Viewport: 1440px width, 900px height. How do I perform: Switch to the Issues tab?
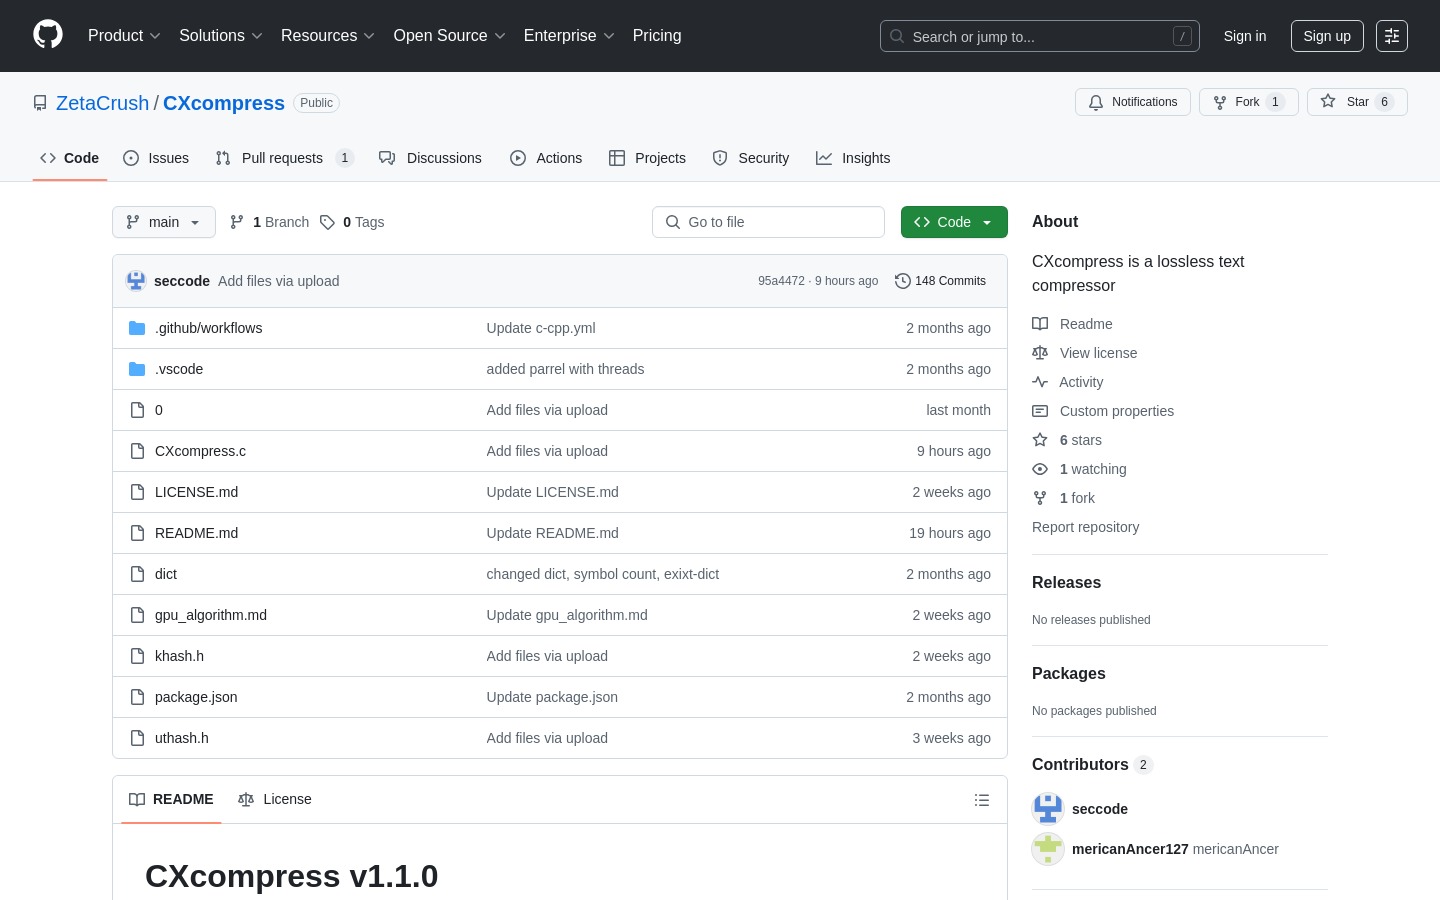pyautogui.click(x=156, y=158)
